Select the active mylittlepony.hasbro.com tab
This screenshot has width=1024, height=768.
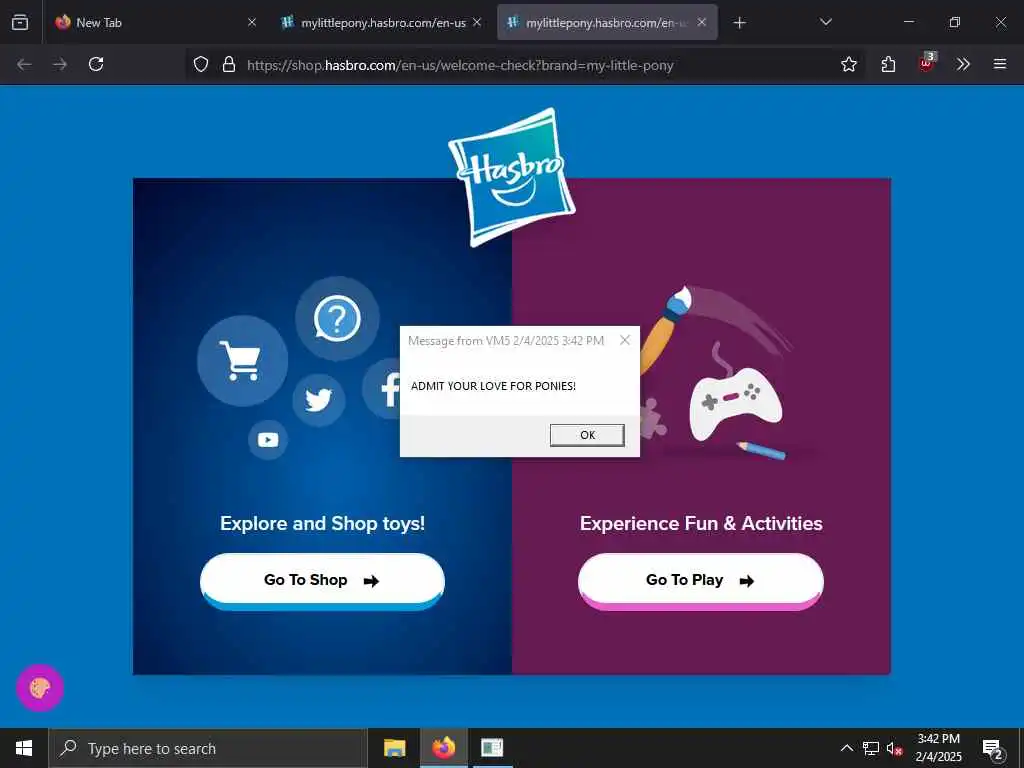point(607,22)
